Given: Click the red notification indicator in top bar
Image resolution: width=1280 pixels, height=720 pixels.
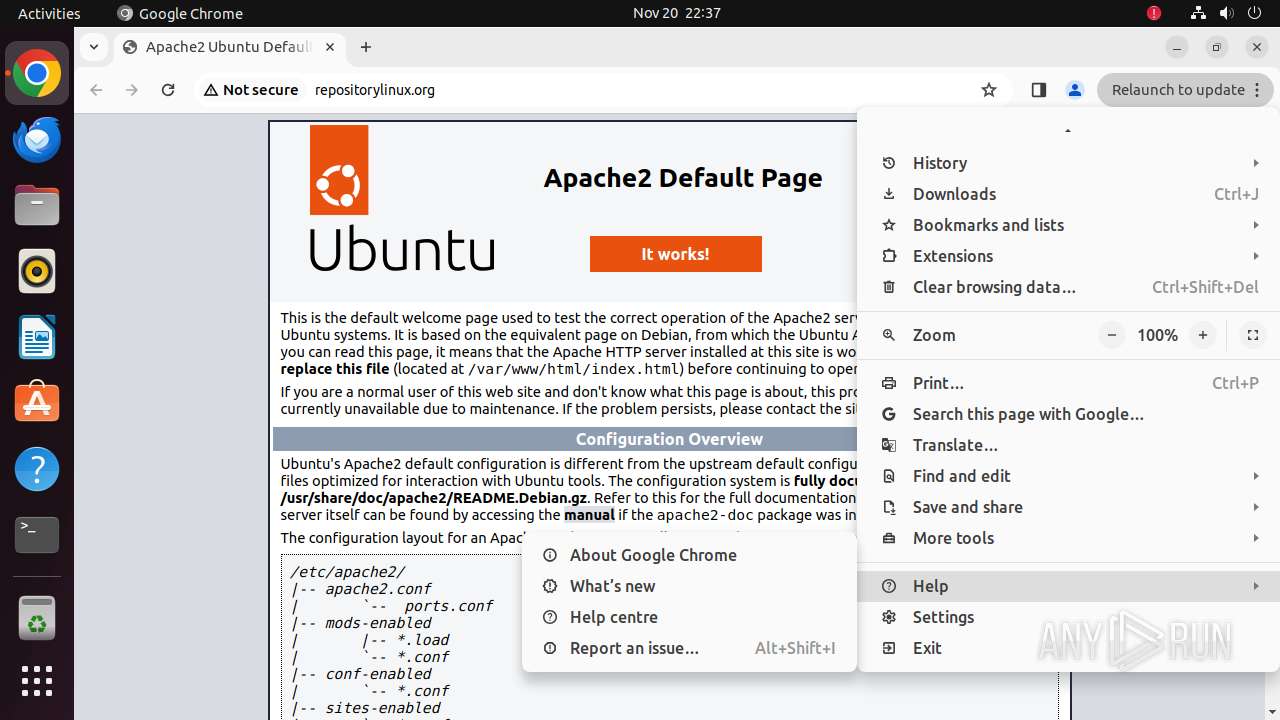Looking at the screenshot, I should (1154, 13).
